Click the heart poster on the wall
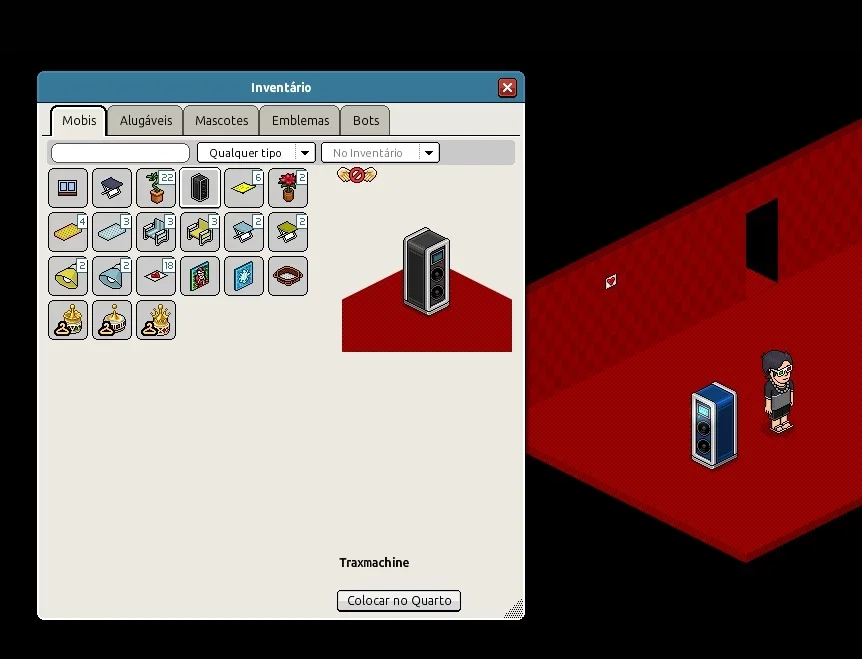 pyautogui.click(x=611, y=281)
